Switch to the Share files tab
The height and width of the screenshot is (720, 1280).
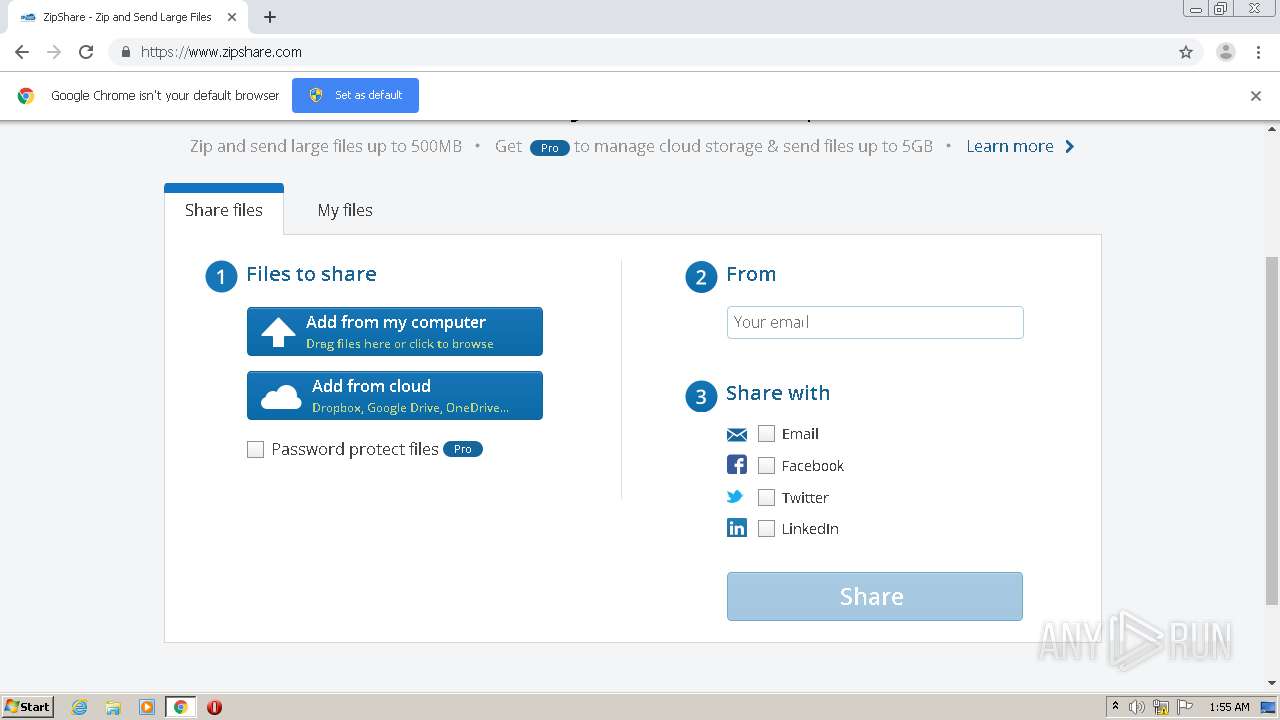click(x=224, y=210)
